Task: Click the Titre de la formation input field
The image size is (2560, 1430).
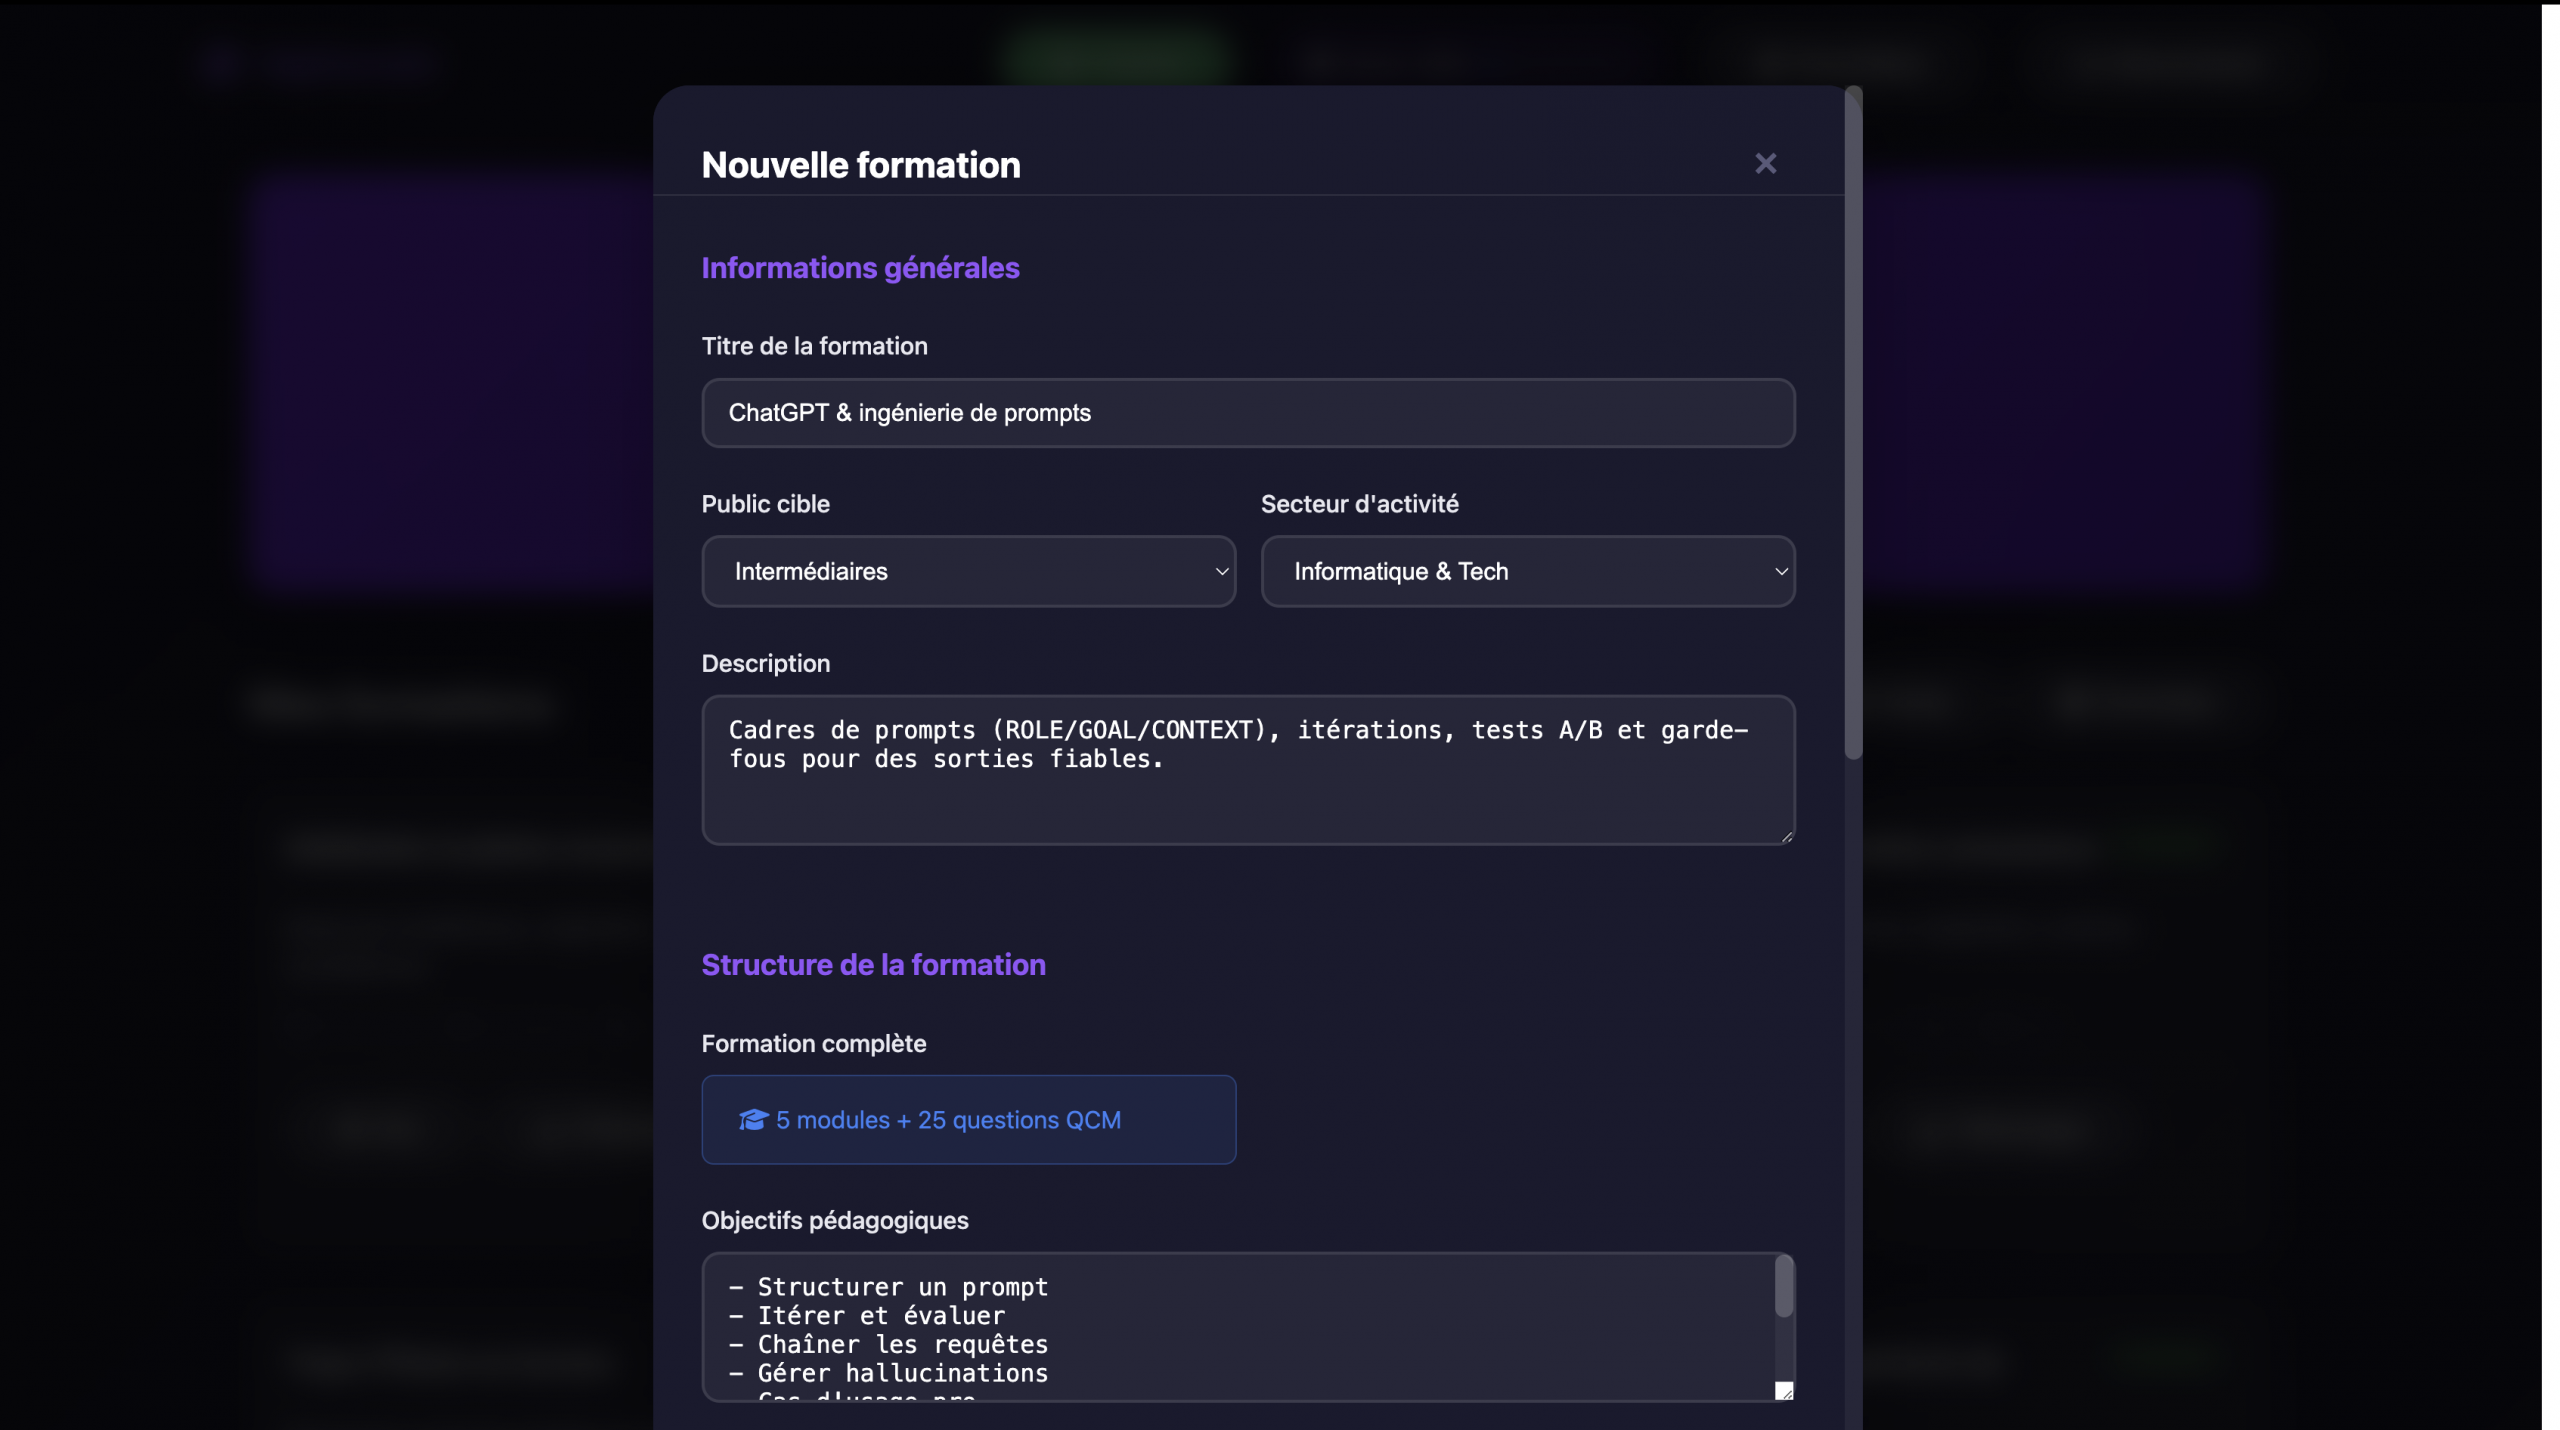Action: click(x=1247, y=413)
